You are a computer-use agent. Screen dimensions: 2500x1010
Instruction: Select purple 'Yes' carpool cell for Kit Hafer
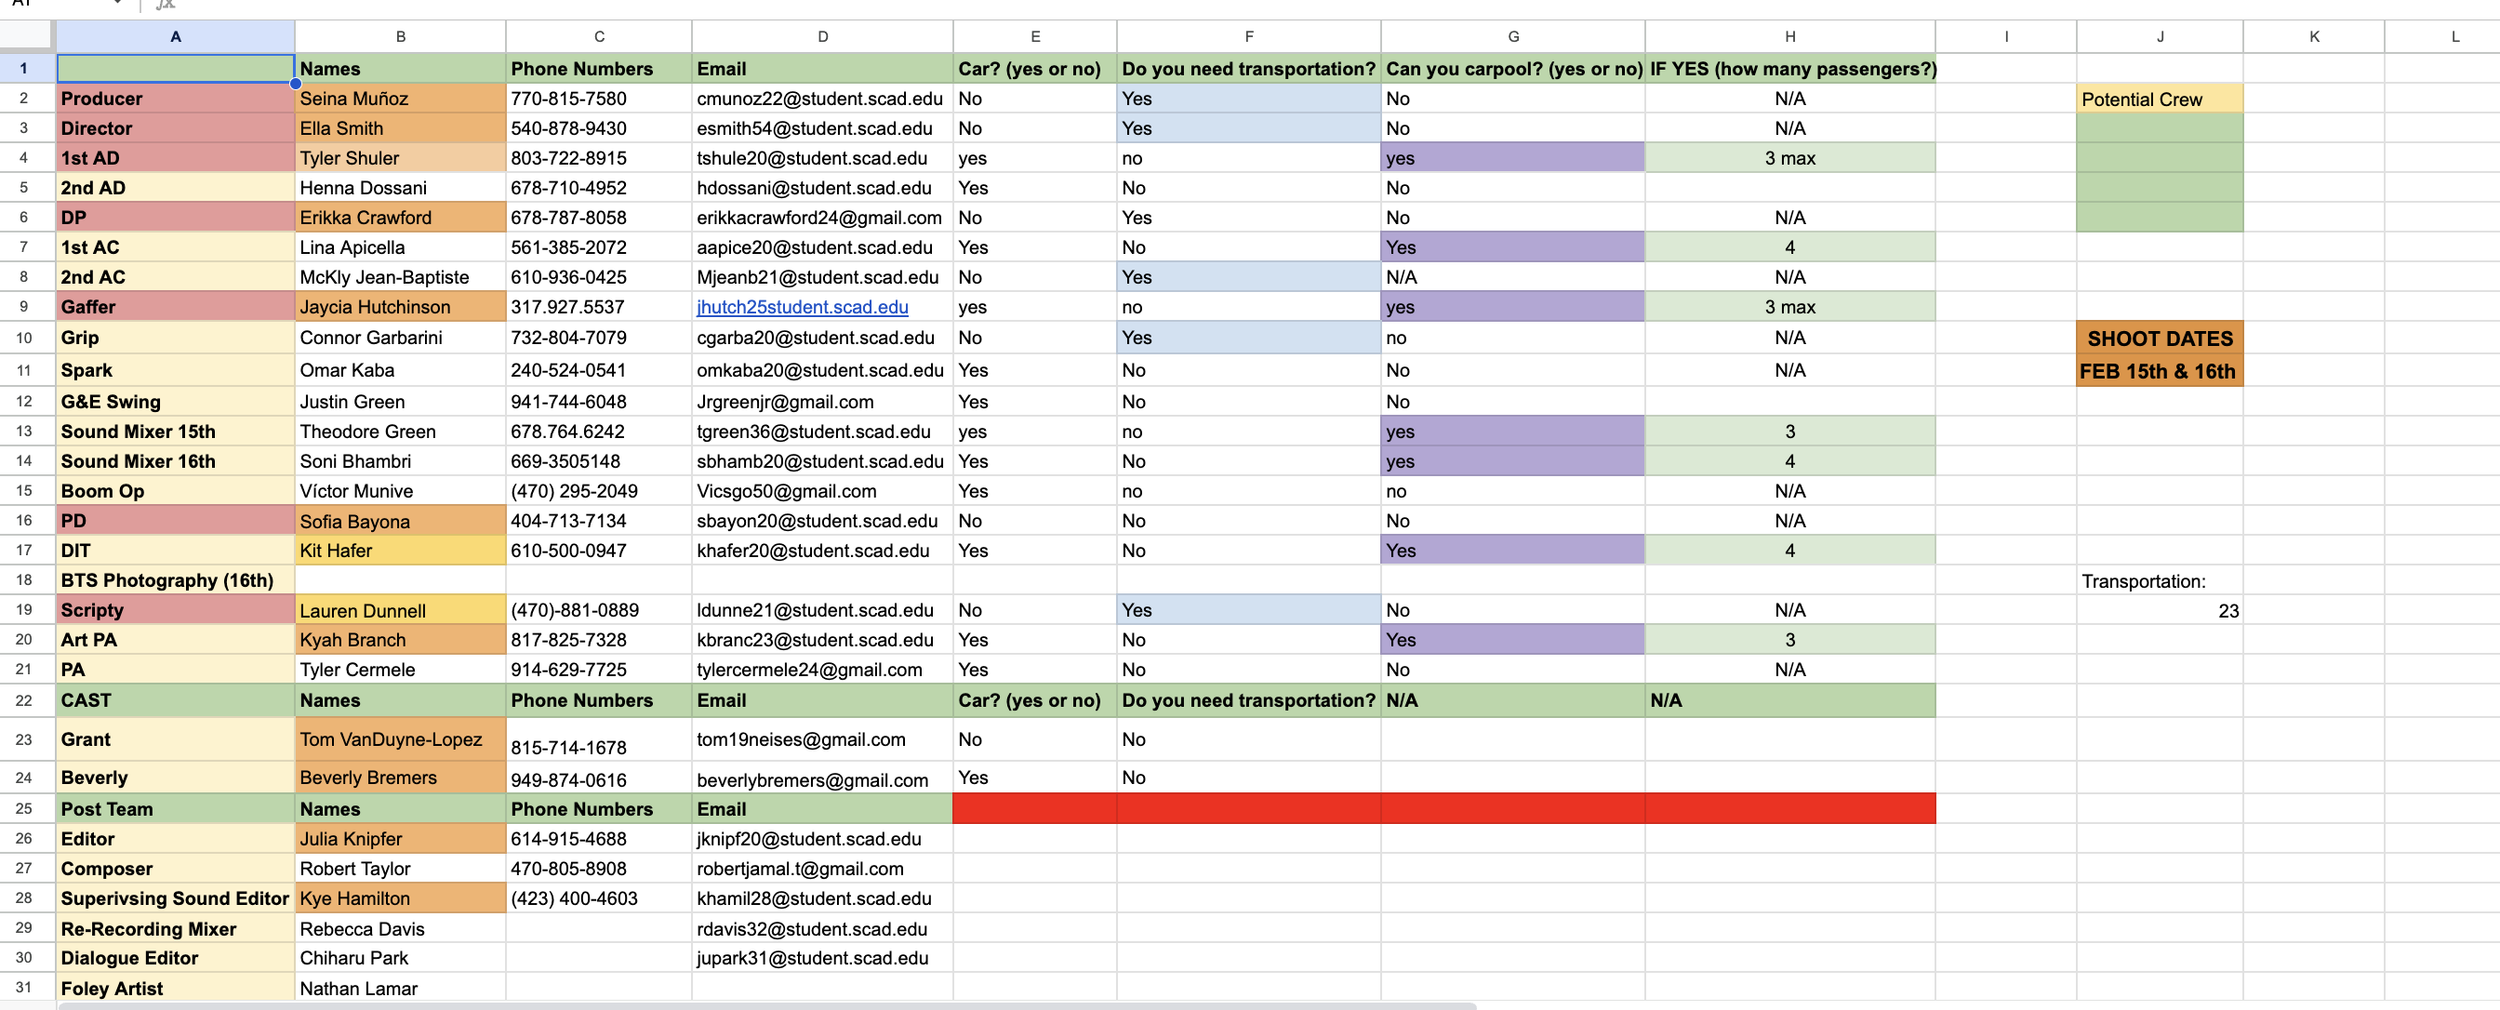click(1512, 550)
